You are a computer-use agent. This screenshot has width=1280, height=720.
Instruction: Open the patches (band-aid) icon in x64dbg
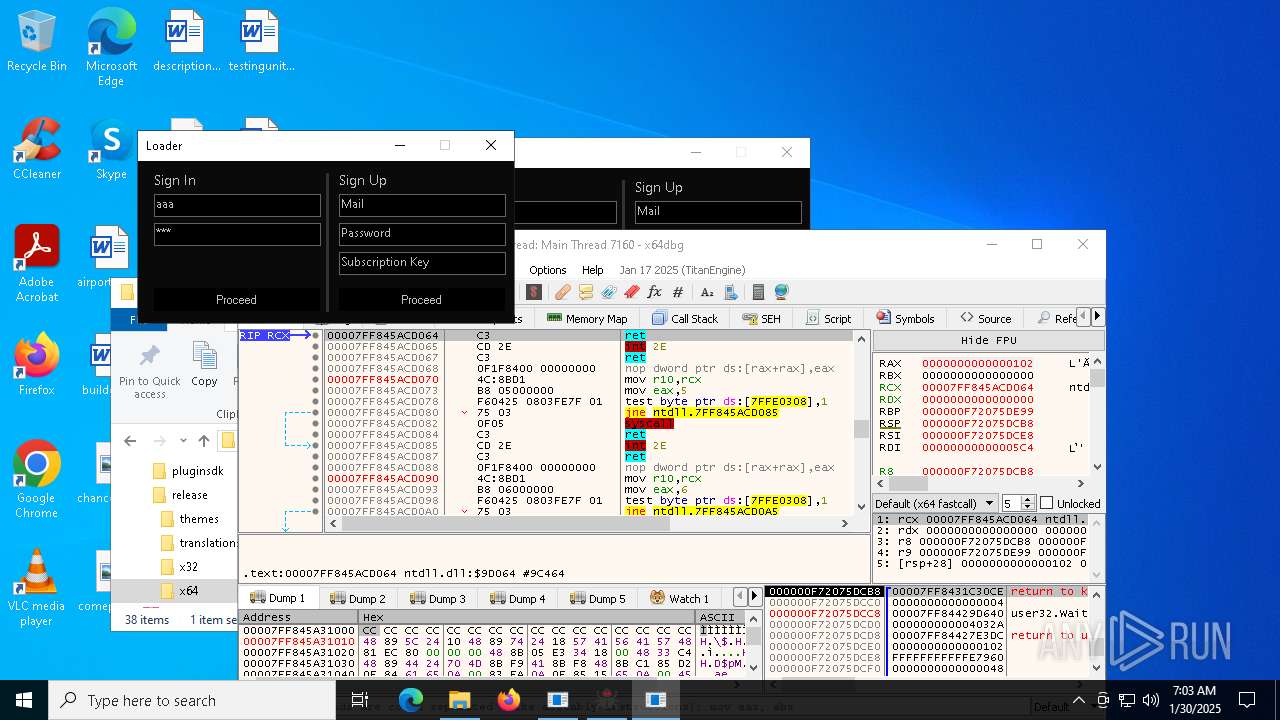(563, 292)
